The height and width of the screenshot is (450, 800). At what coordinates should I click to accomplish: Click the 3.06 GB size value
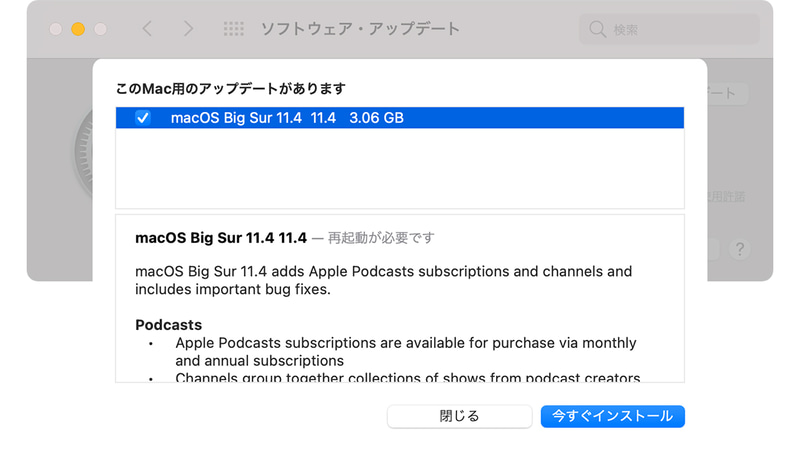(377, 118)
